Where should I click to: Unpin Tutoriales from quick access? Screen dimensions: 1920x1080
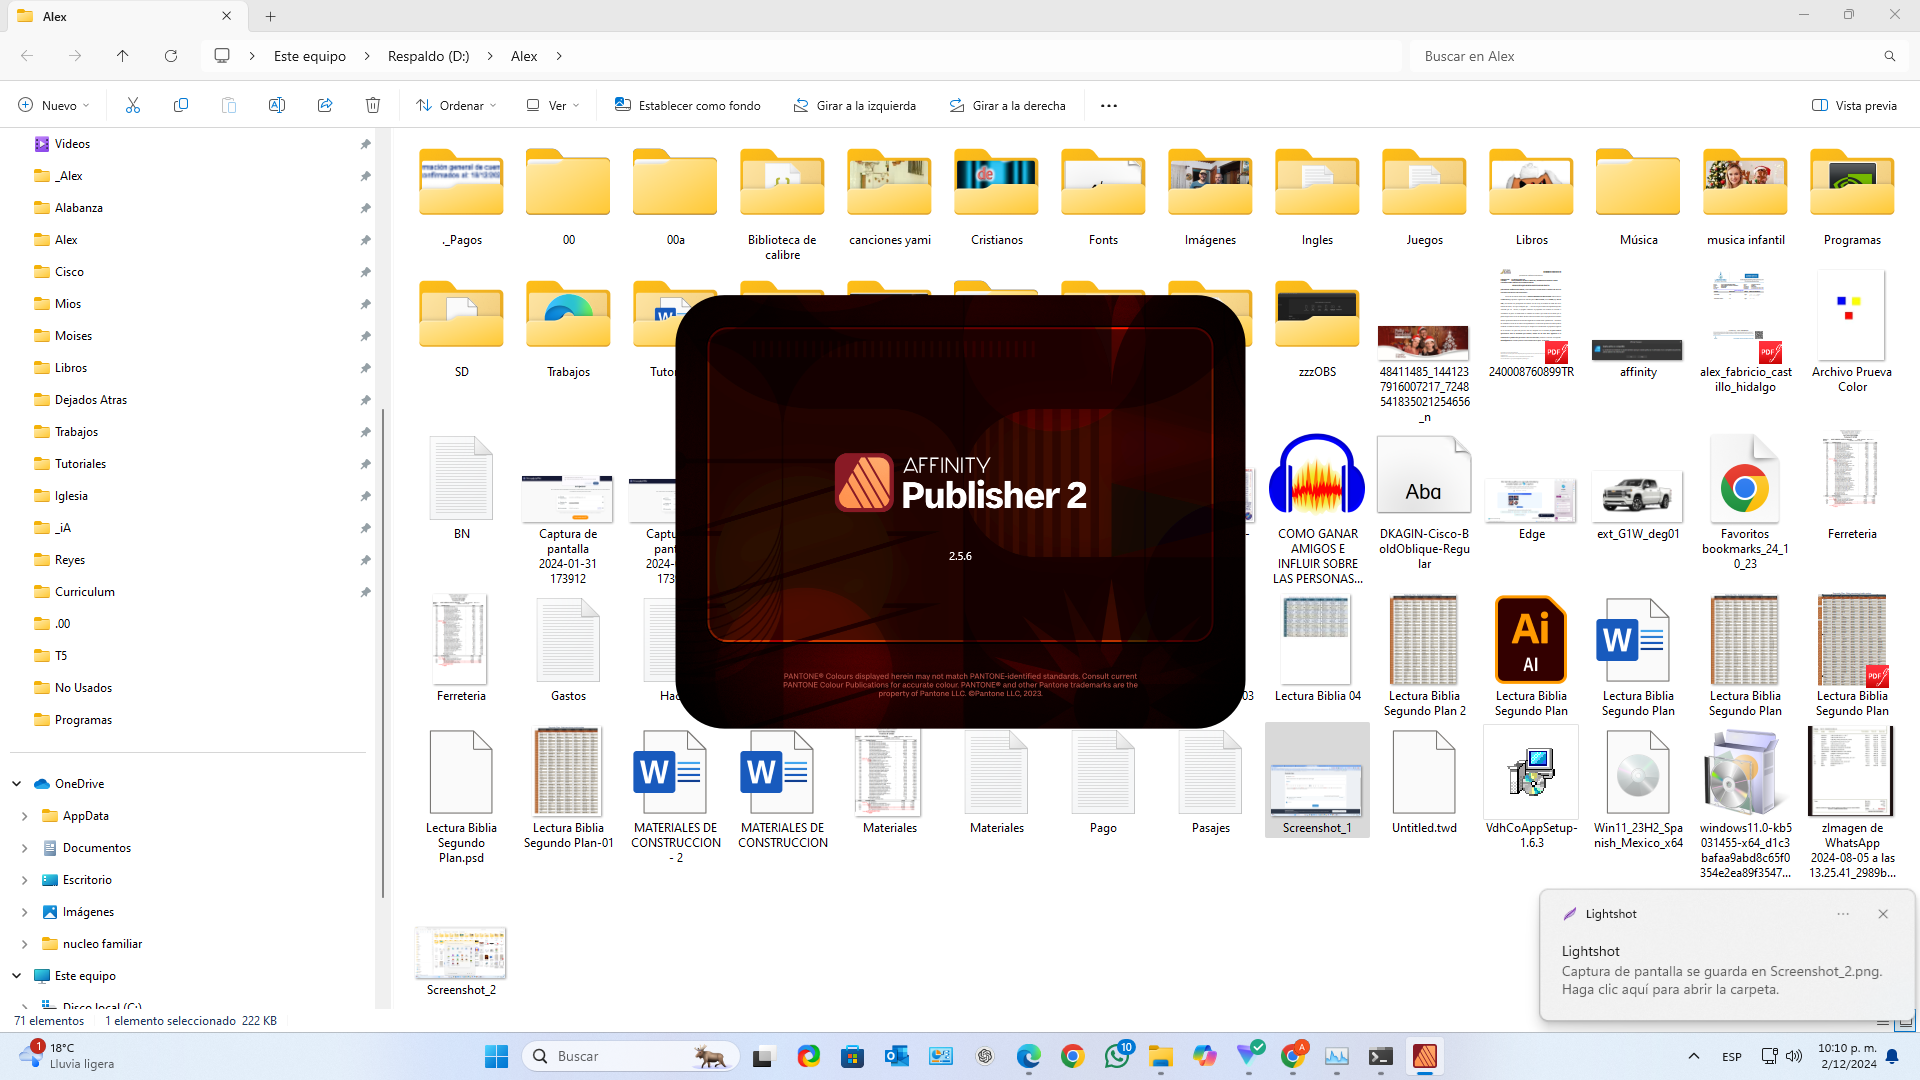click(365, 464)
